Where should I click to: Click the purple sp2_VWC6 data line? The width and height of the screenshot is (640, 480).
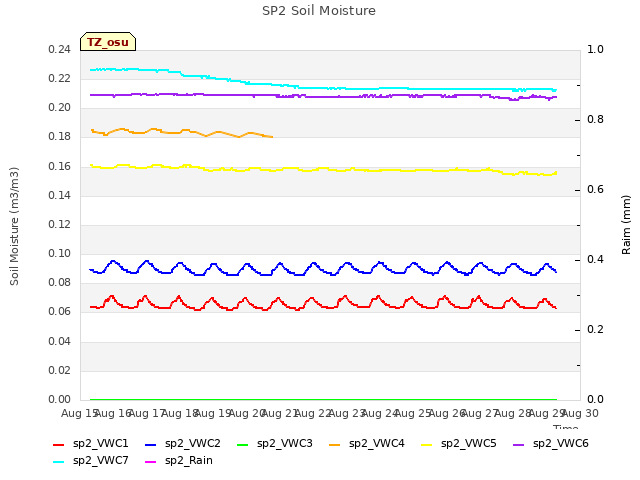click(322, 97)
